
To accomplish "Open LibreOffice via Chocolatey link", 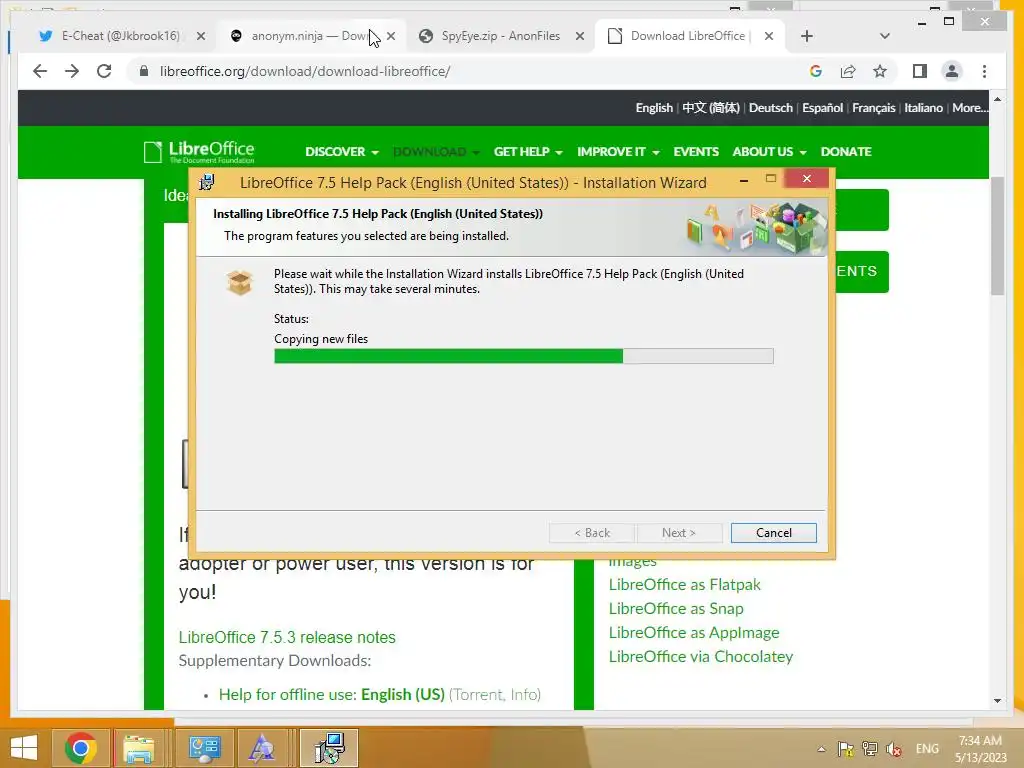I will coord(701,656).
